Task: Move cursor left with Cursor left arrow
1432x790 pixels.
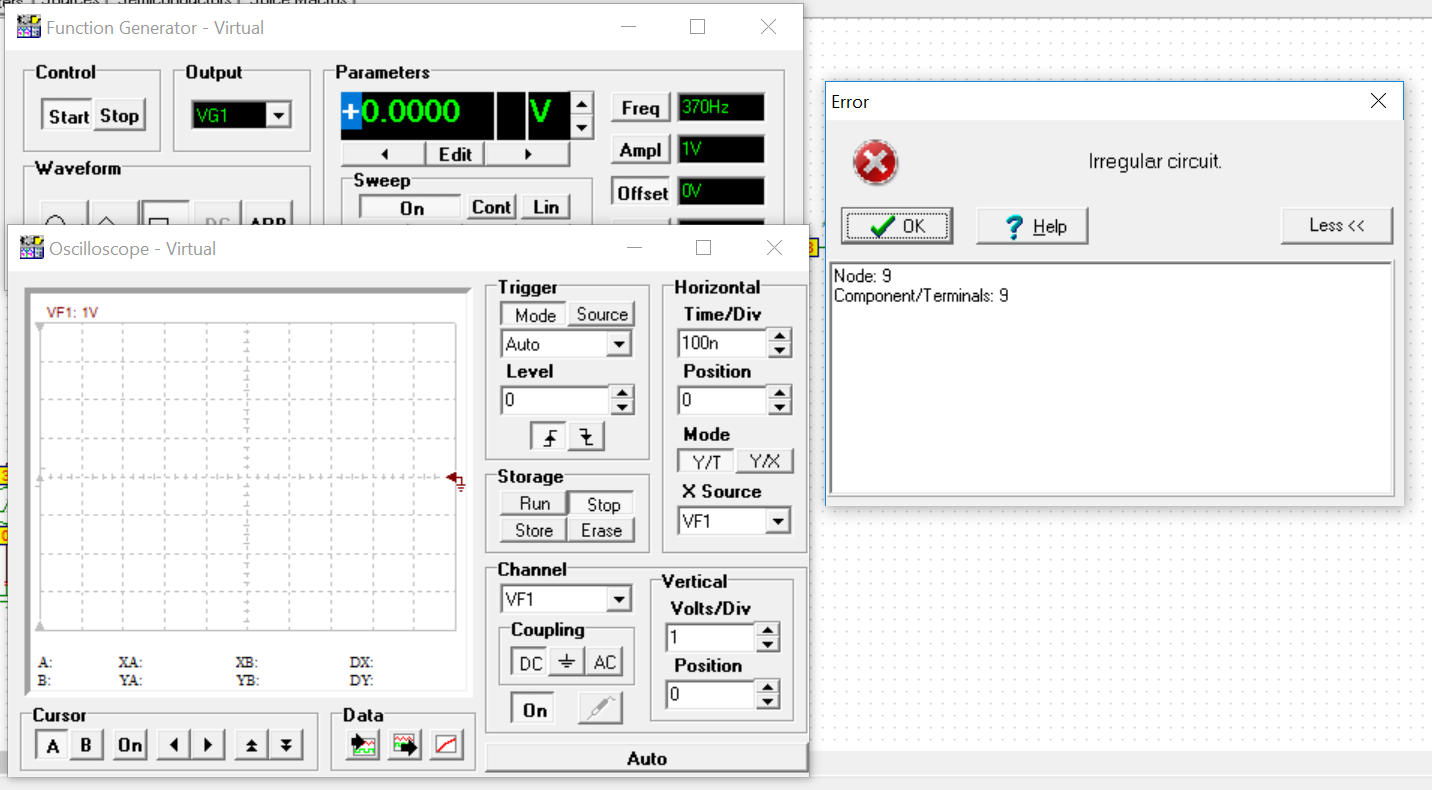Action: pyautogui.click(x=174, y=745)
